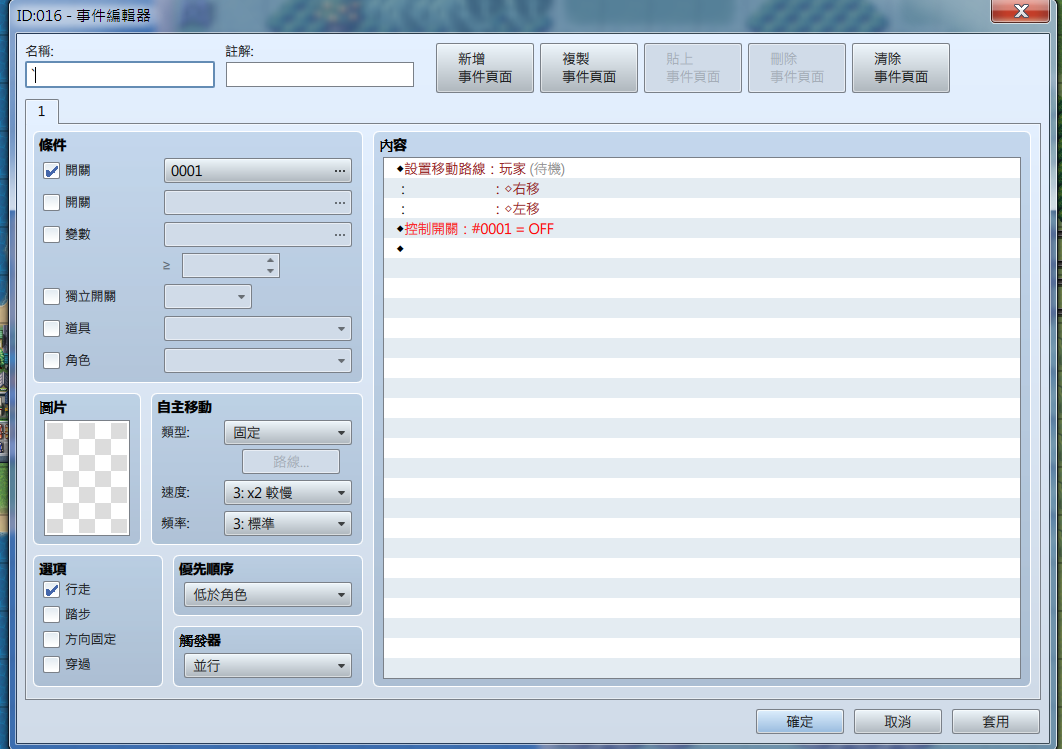Image resolution: width=1062 pixels, height=749 pixels.
Task: Select the 控制開關：#0001 = OFF command
Action: (x=702, y=229)
